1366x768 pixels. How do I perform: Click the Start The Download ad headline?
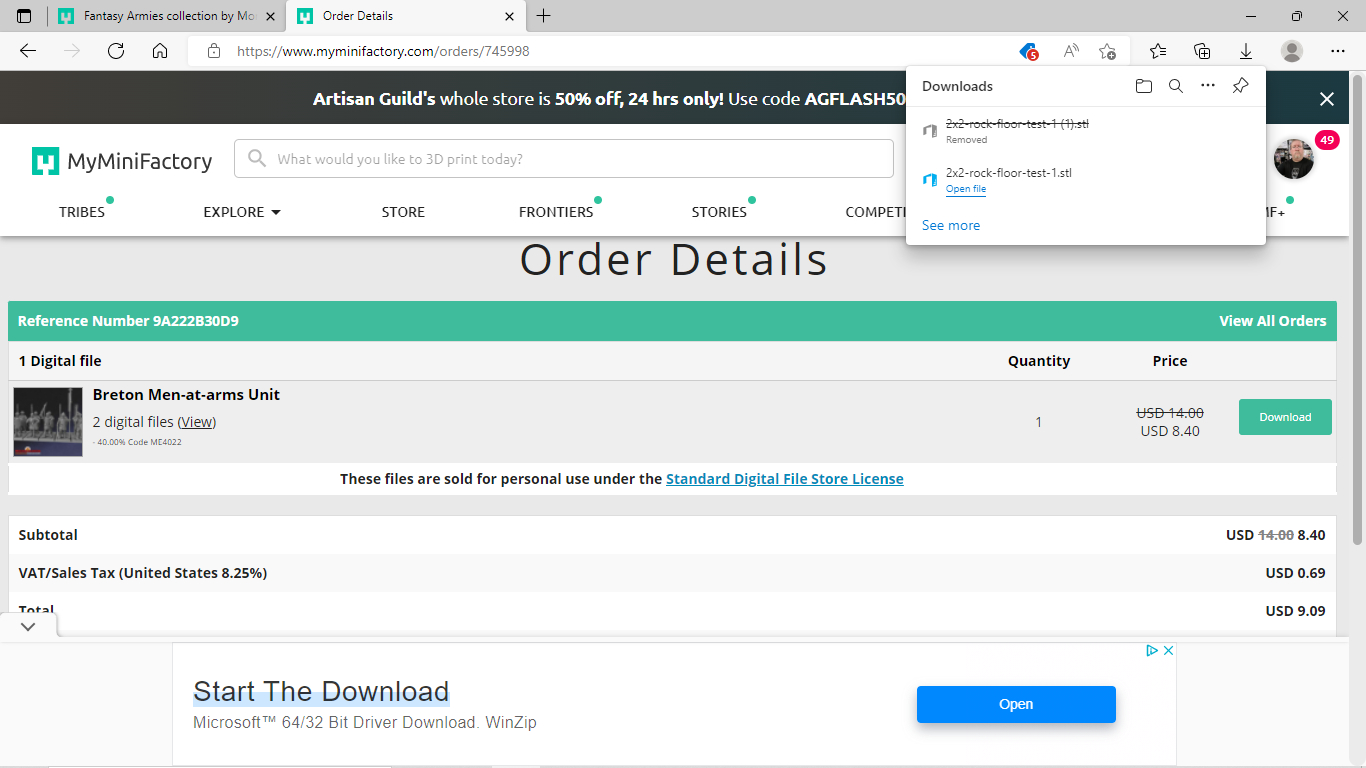tap(321, 692)
